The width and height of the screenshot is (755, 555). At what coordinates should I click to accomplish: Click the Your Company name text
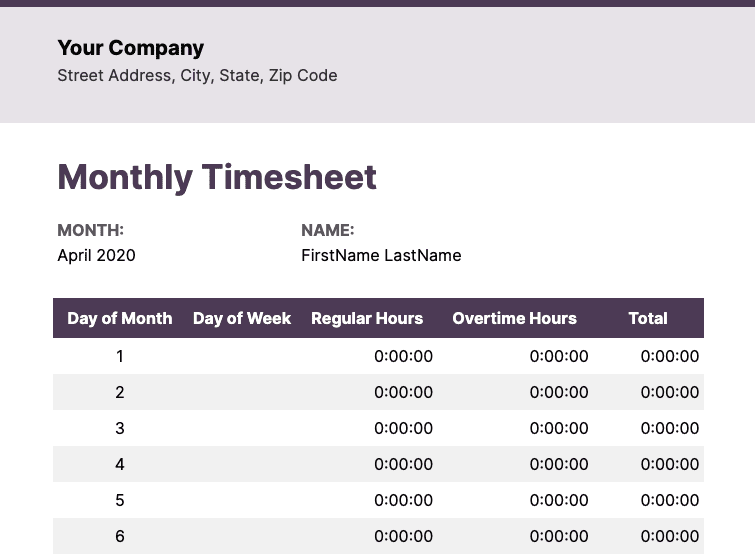tap(131, 48)
